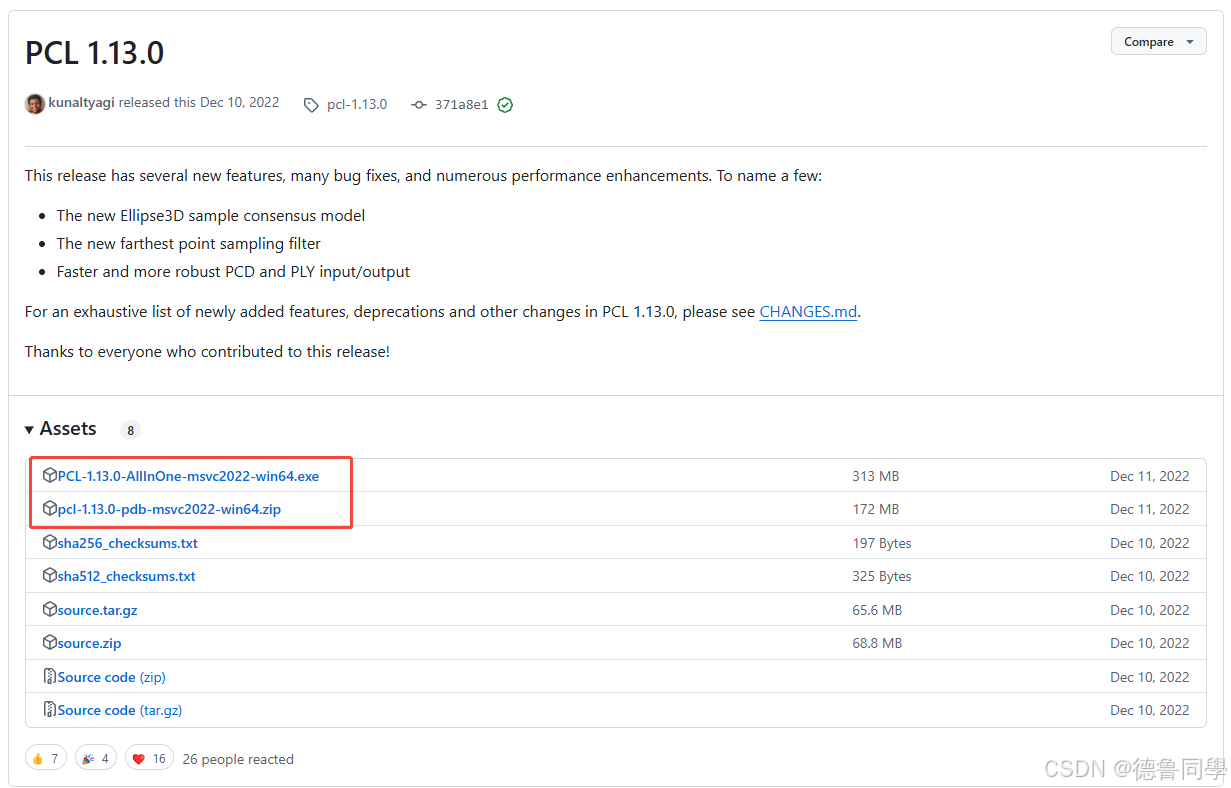The width and height of the screenshot is (1231, 788).
Task: Click the 'PCD and PLY input/output' bullet
Action: pyautogui.click(x=233, y=271)
